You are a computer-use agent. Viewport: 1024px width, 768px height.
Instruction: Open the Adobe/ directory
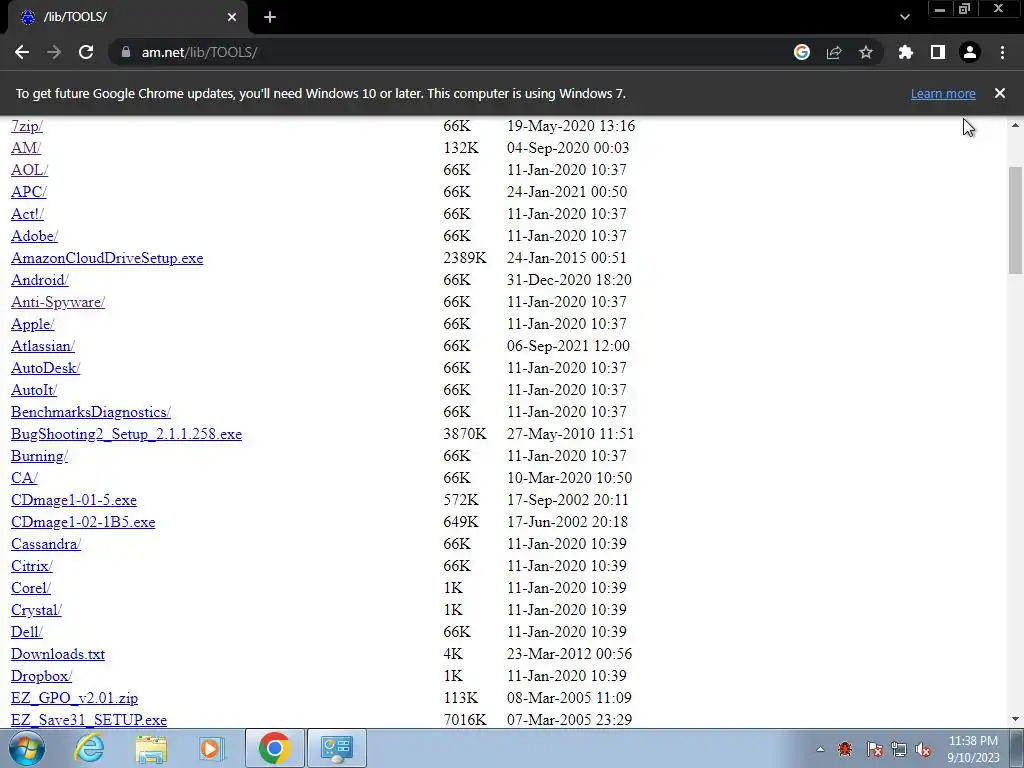pyautogui.click(x=34, y=236)
